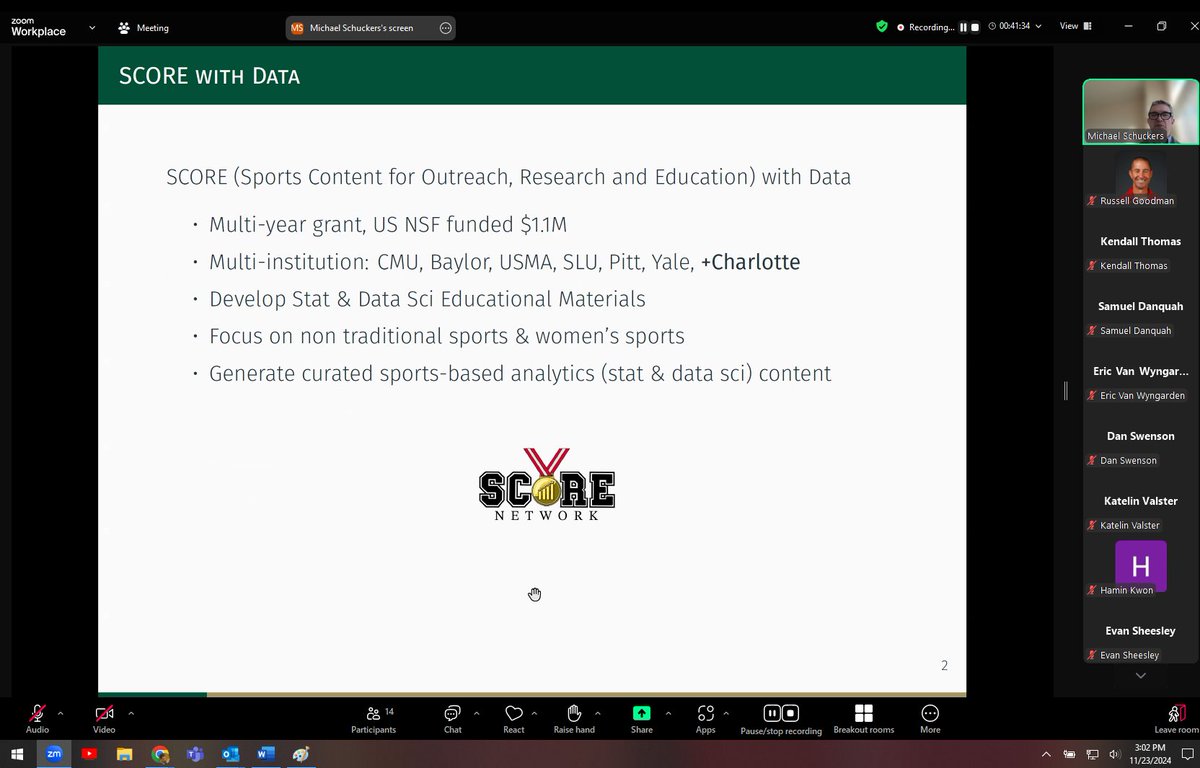Select Kendall Thomas participant tile
Image resolution: width=1200 pixels, height=768 pixels.
coord(1141,242)
